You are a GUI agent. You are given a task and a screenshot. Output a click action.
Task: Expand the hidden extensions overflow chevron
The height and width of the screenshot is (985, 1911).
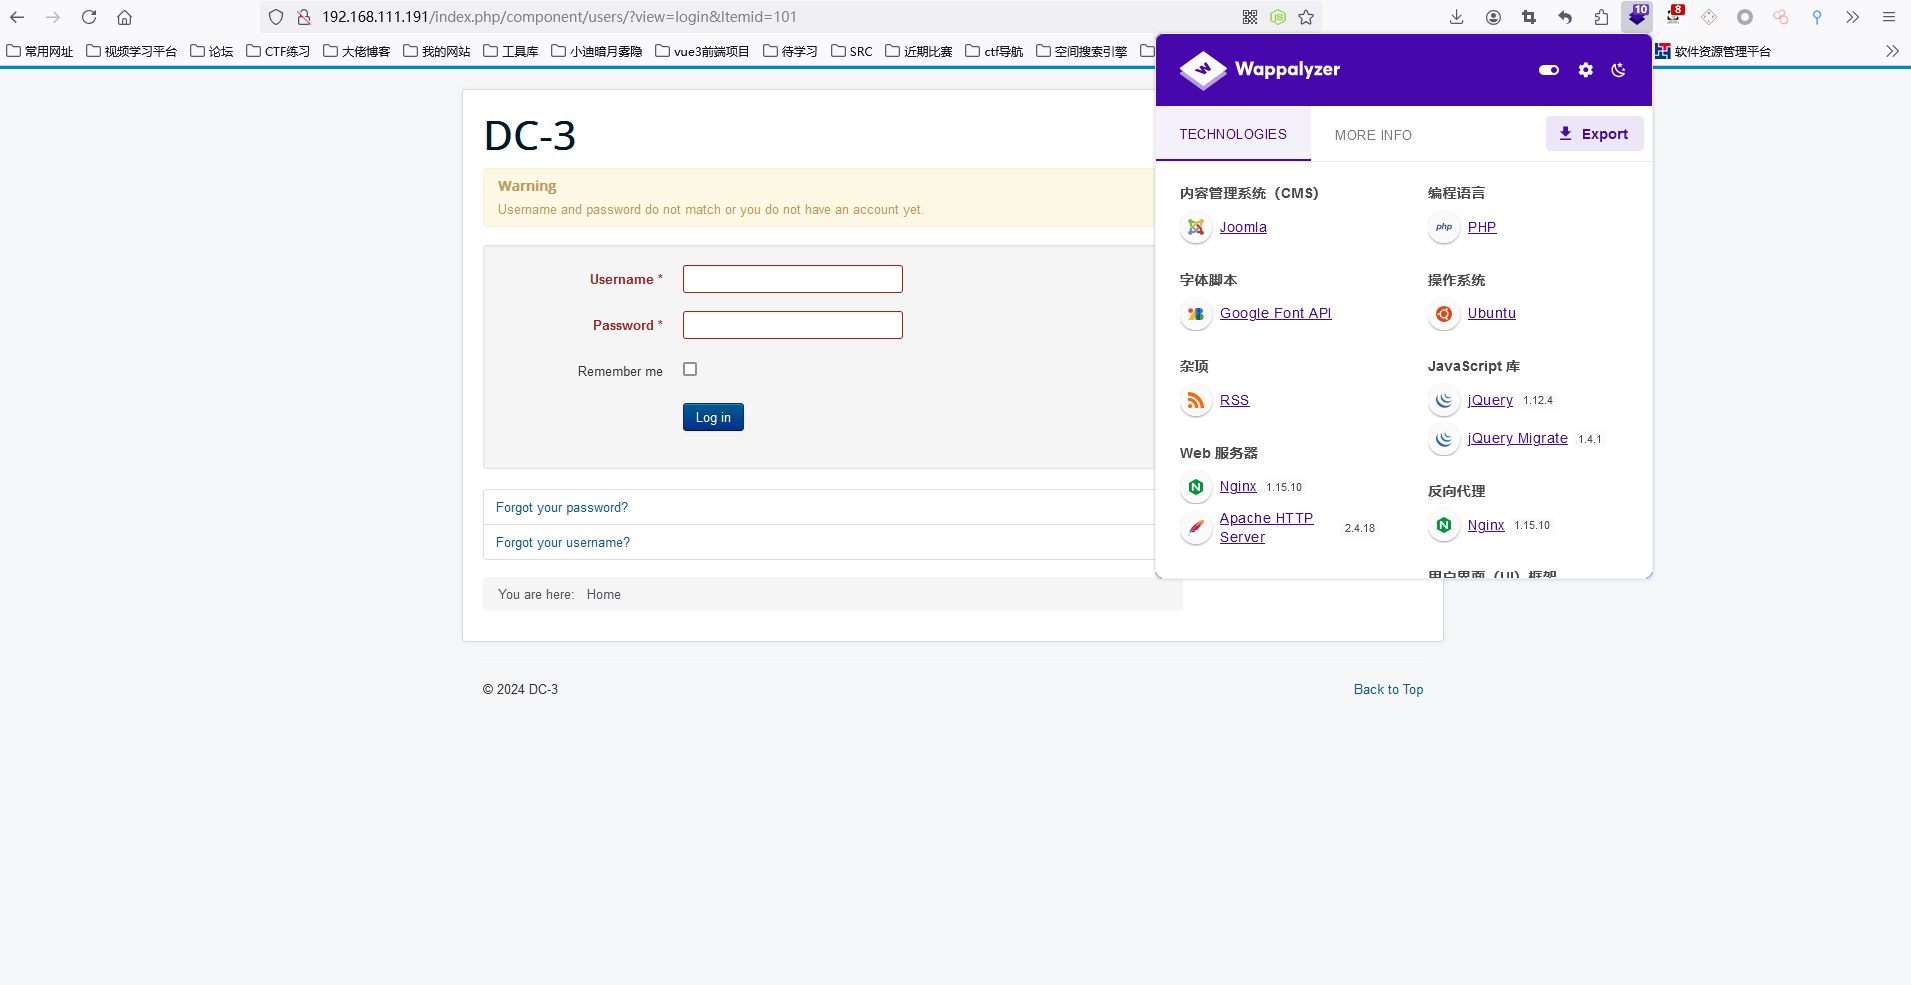[x=1852, y=17]
